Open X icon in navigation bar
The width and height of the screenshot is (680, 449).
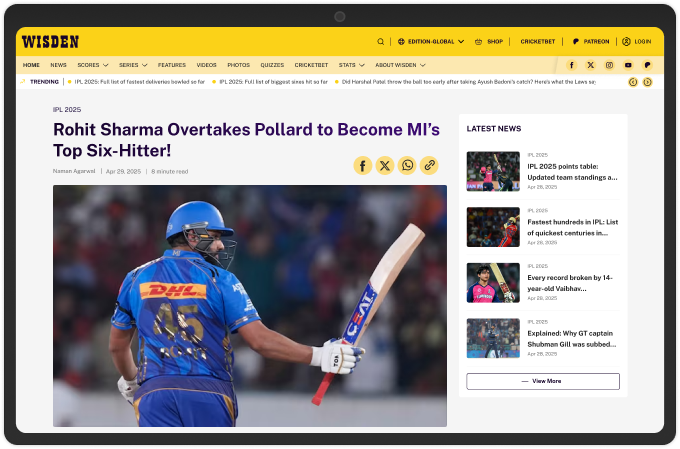click(590, 65)
